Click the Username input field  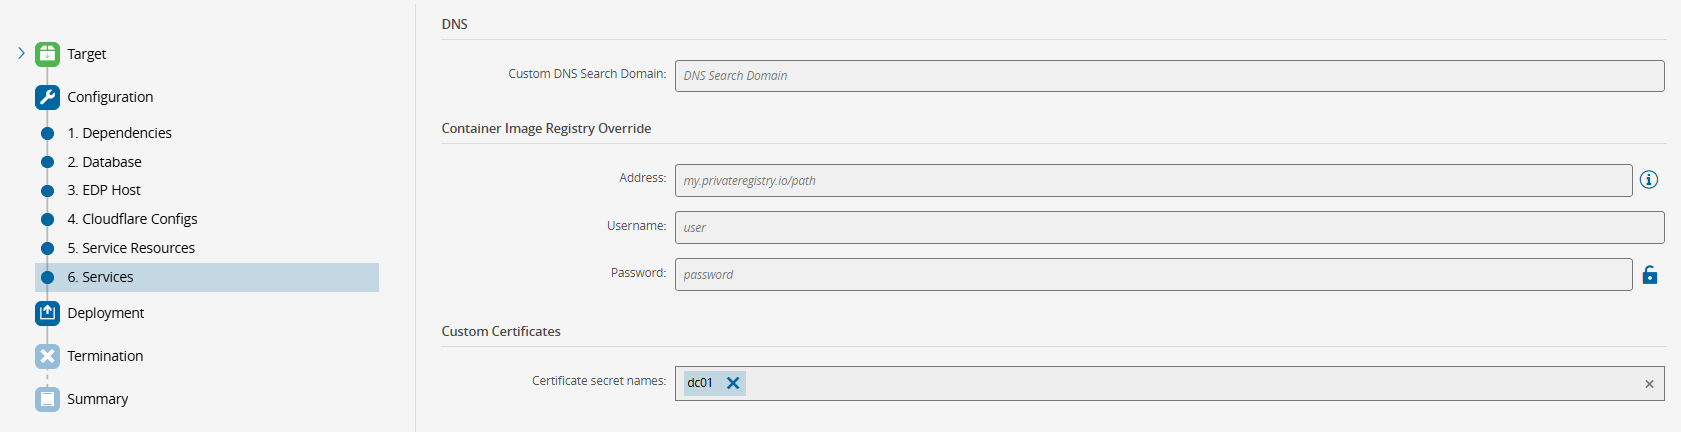tap(1169, 228)
